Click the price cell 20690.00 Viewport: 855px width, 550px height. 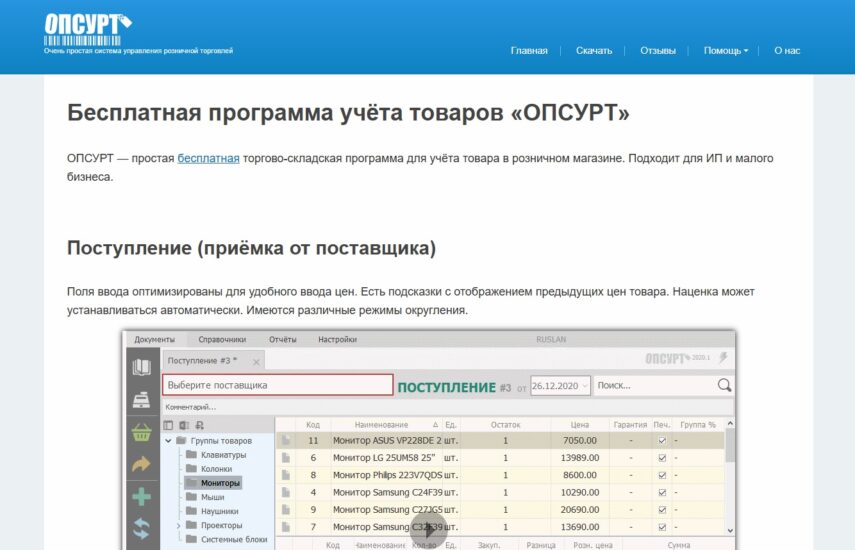tap(580, 510)
